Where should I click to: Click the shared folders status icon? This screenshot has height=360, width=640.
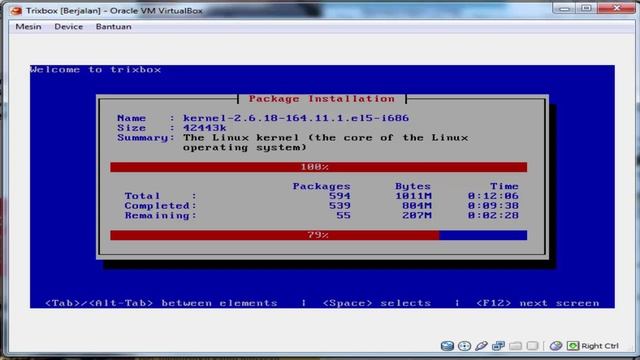point(515,346)
